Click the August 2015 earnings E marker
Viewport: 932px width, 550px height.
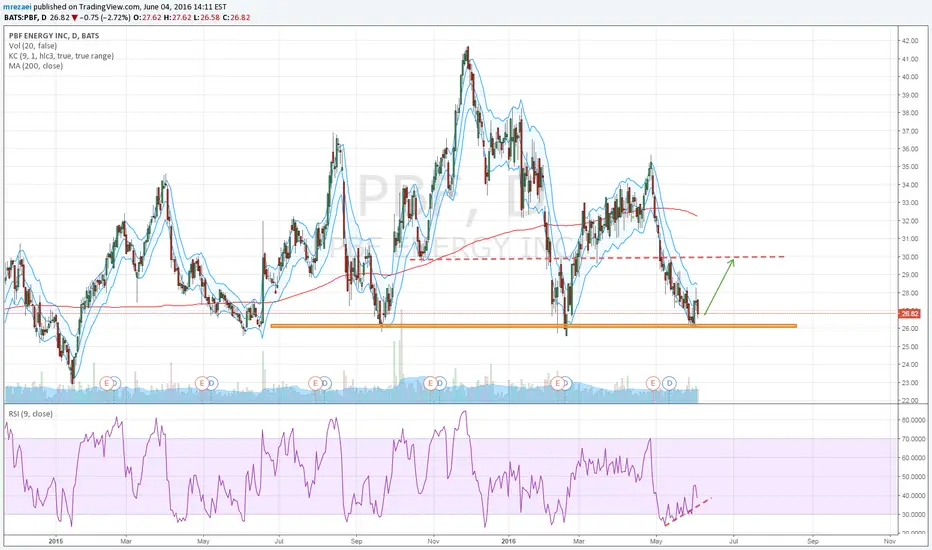tap(315, 383)
